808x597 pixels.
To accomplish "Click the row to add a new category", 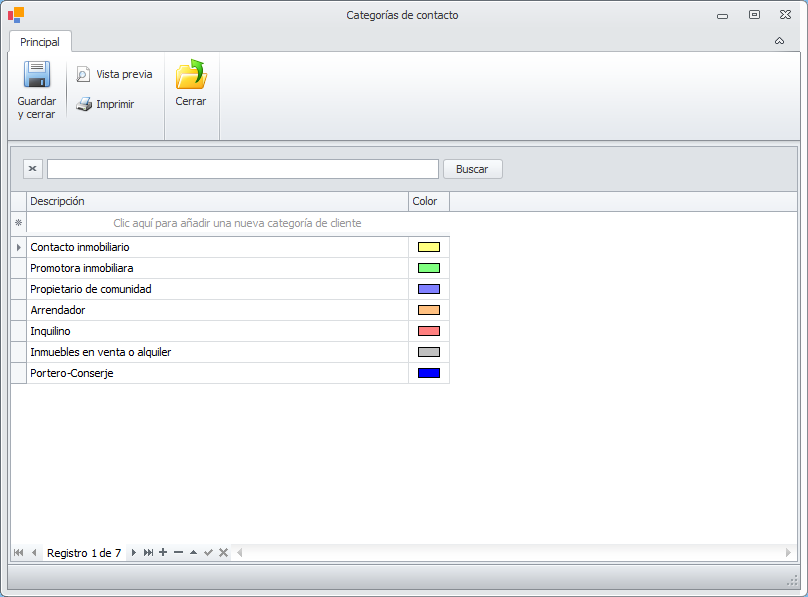I will coord(238,223).
